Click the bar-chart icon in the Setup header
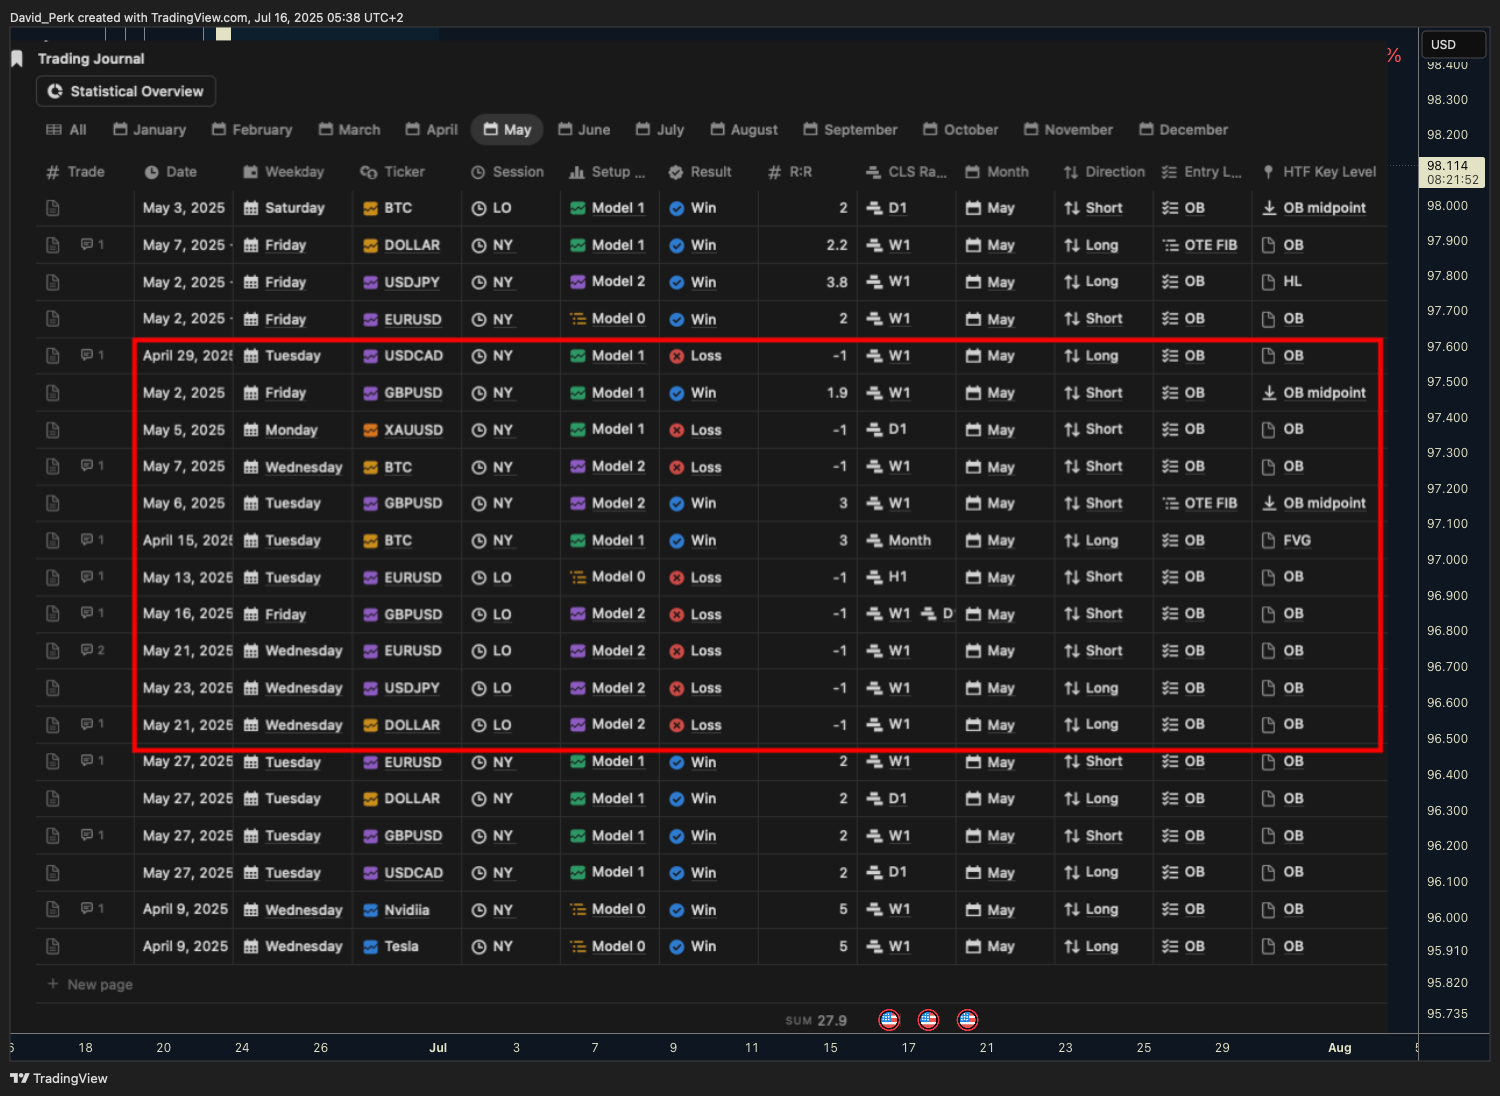 (x=577, y=172)
